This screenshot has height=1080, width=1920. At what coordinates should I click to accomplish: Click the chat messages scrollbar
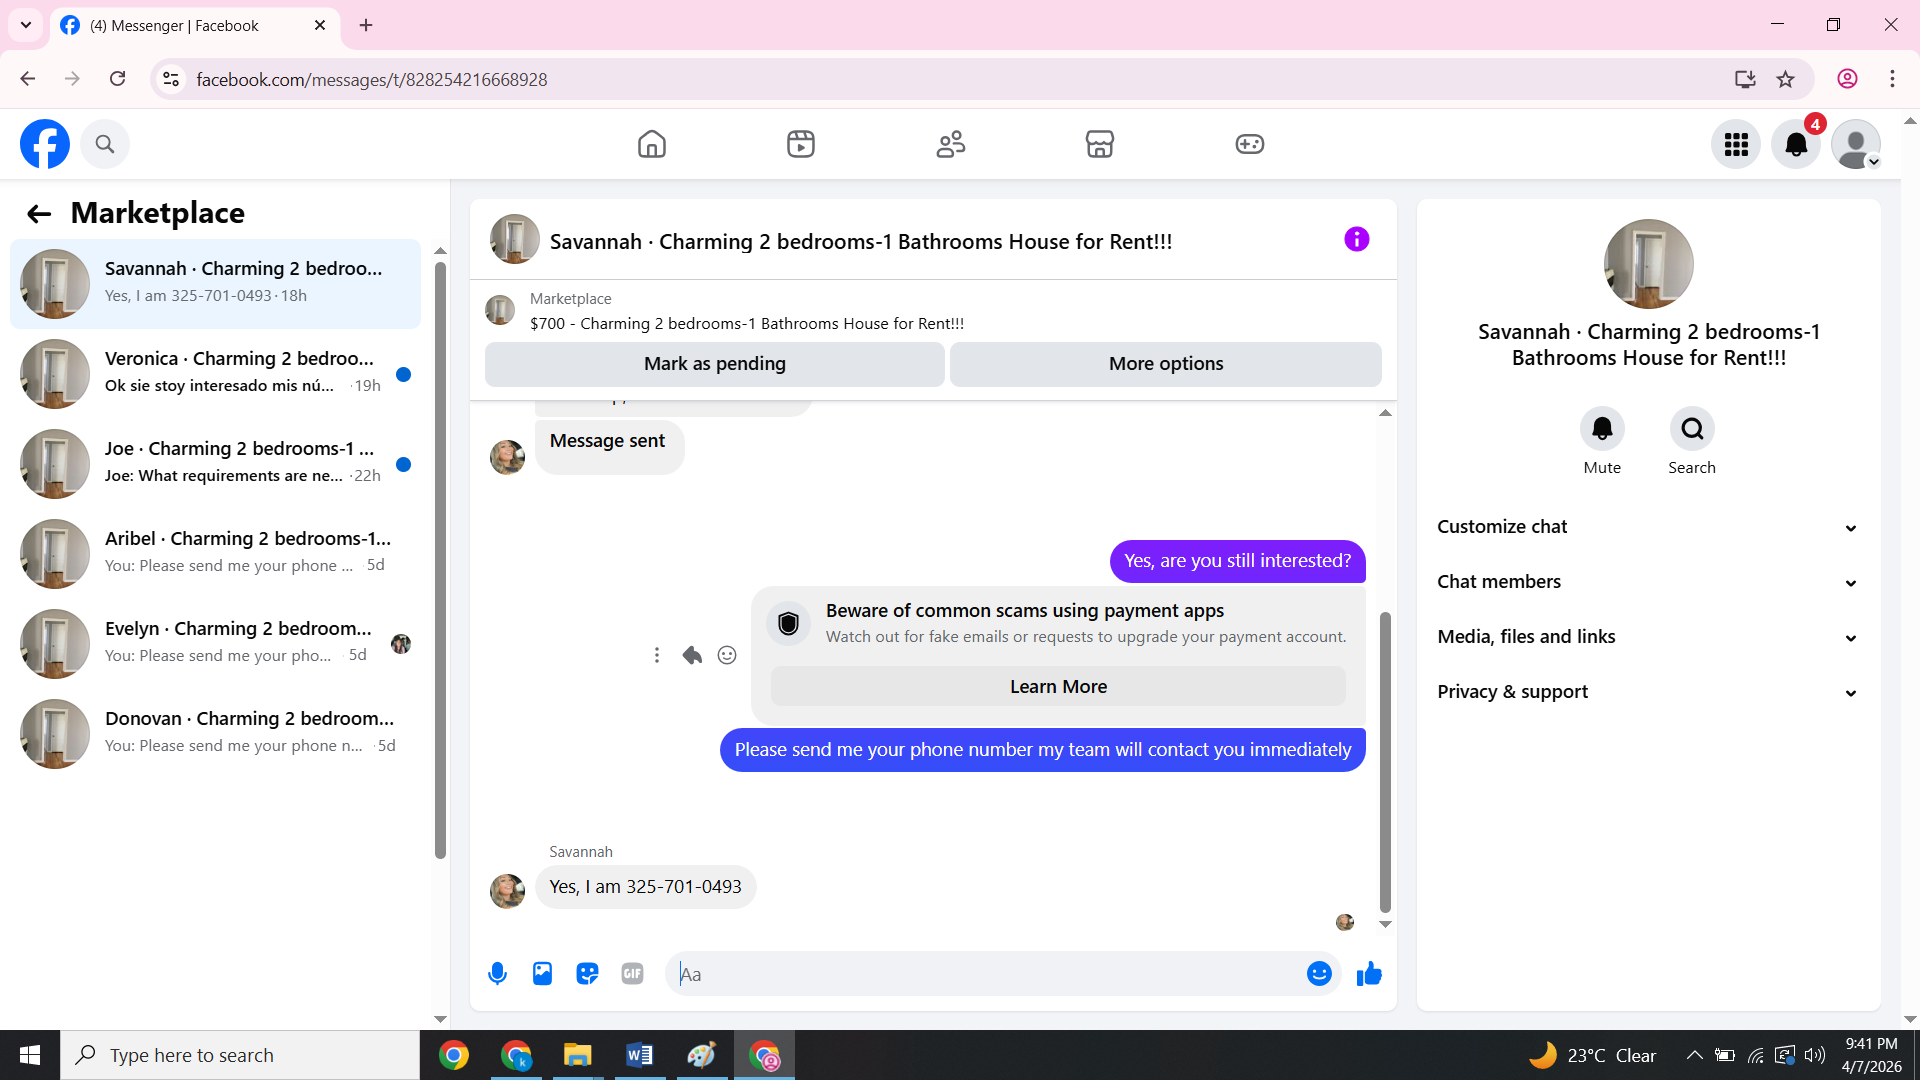point(1385,760)
